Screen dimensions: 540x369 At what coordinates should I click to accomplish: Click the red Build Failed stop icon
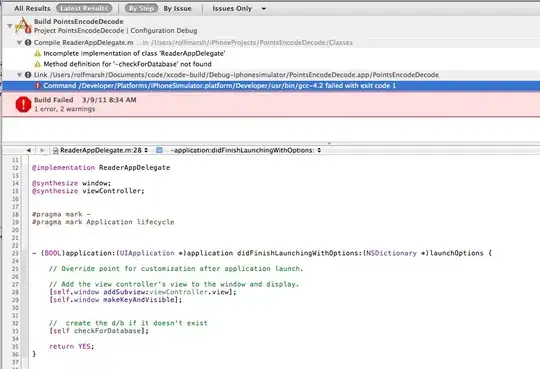coord(23,104)
